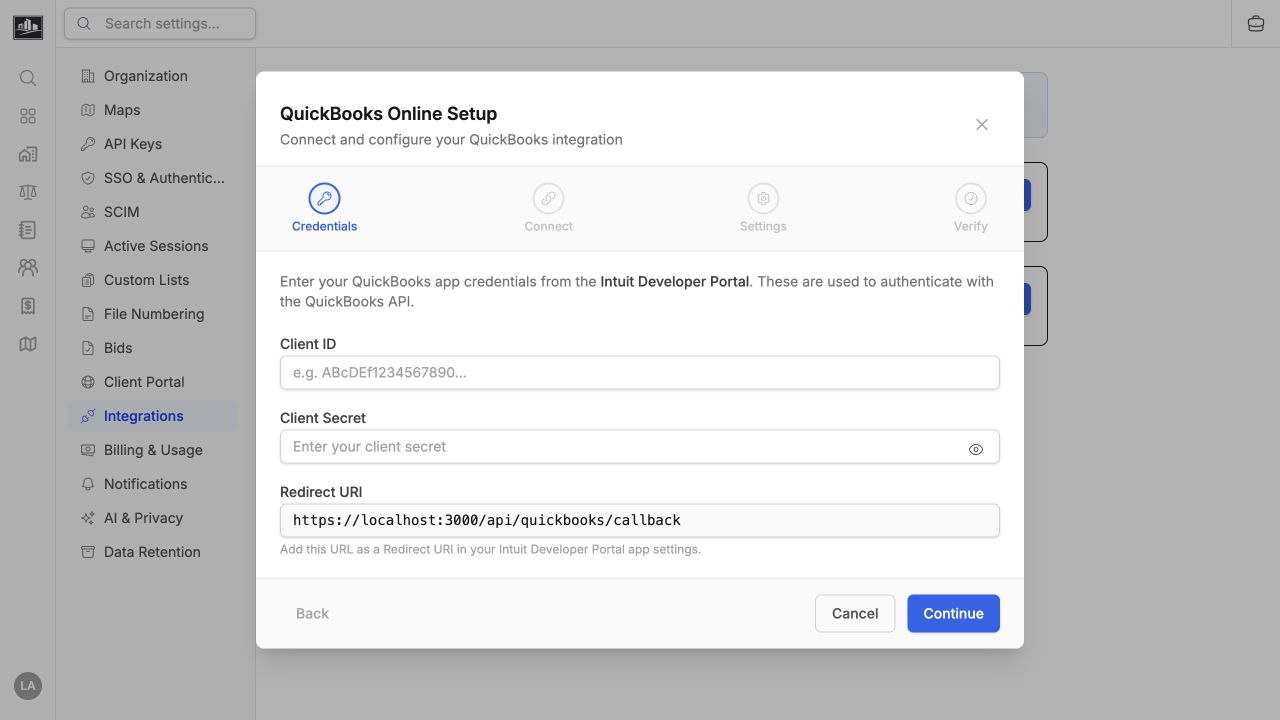Open the properties building icon in left rail

28,154
